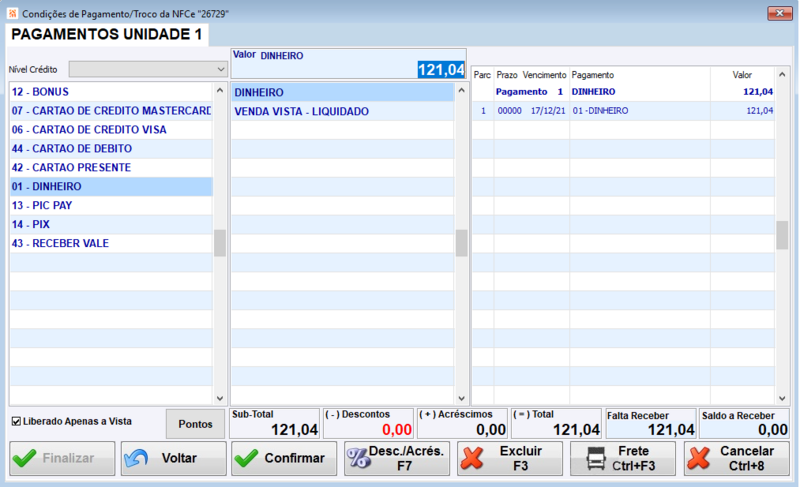Select 43 - RECEBER VALE
Screen dimensions: 800x487
[x=111, y=243]
